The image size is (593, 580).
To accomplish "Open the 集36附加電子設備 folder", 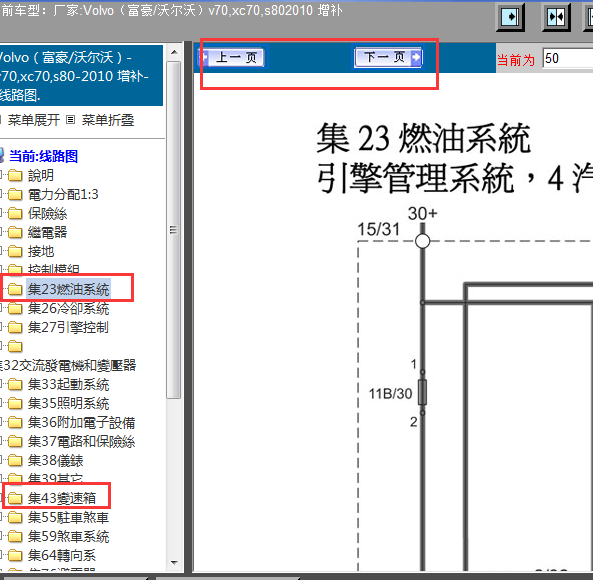I will pyautogui.click(x=81, y=422).
